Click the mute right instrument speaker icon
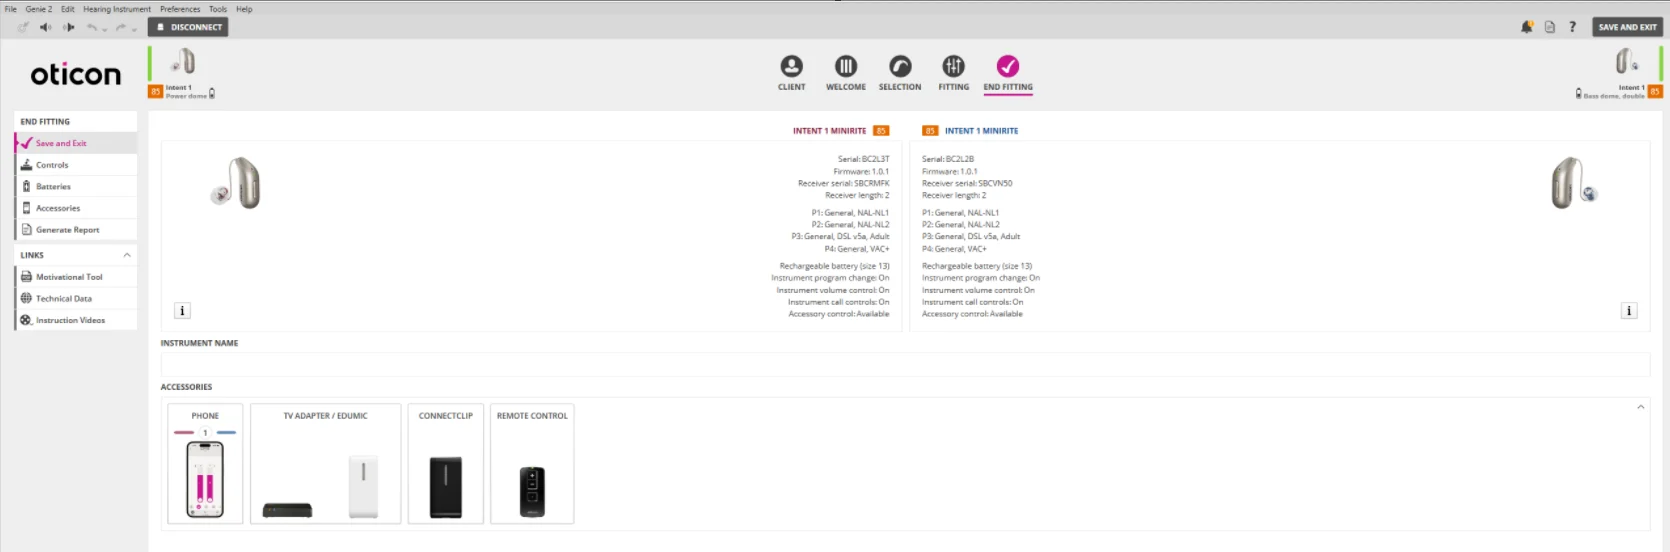The width and height of the screenshot is (1670, 552). pos(69,27)
